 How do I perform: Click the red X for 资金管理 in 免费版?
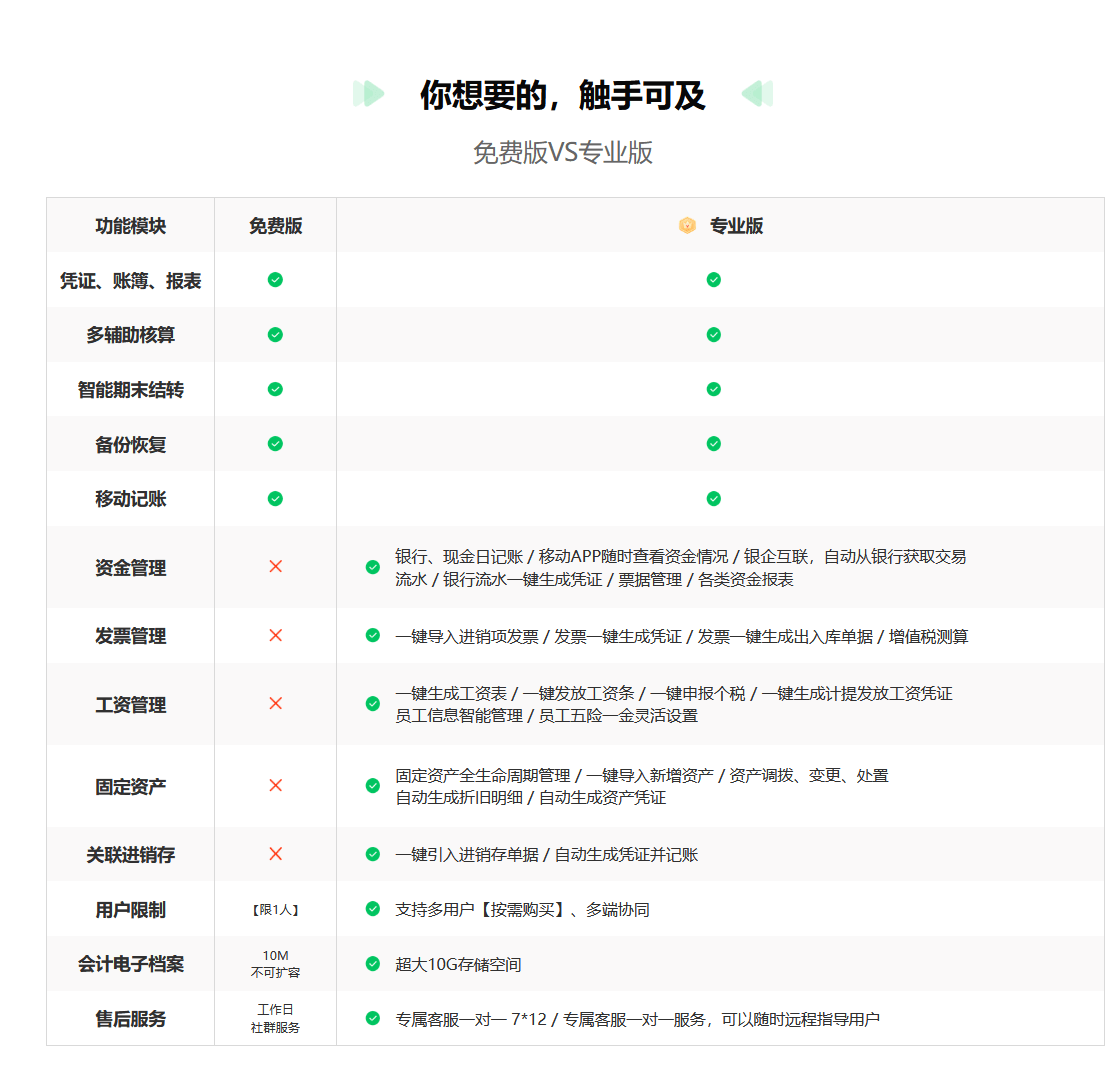point(275,566)
